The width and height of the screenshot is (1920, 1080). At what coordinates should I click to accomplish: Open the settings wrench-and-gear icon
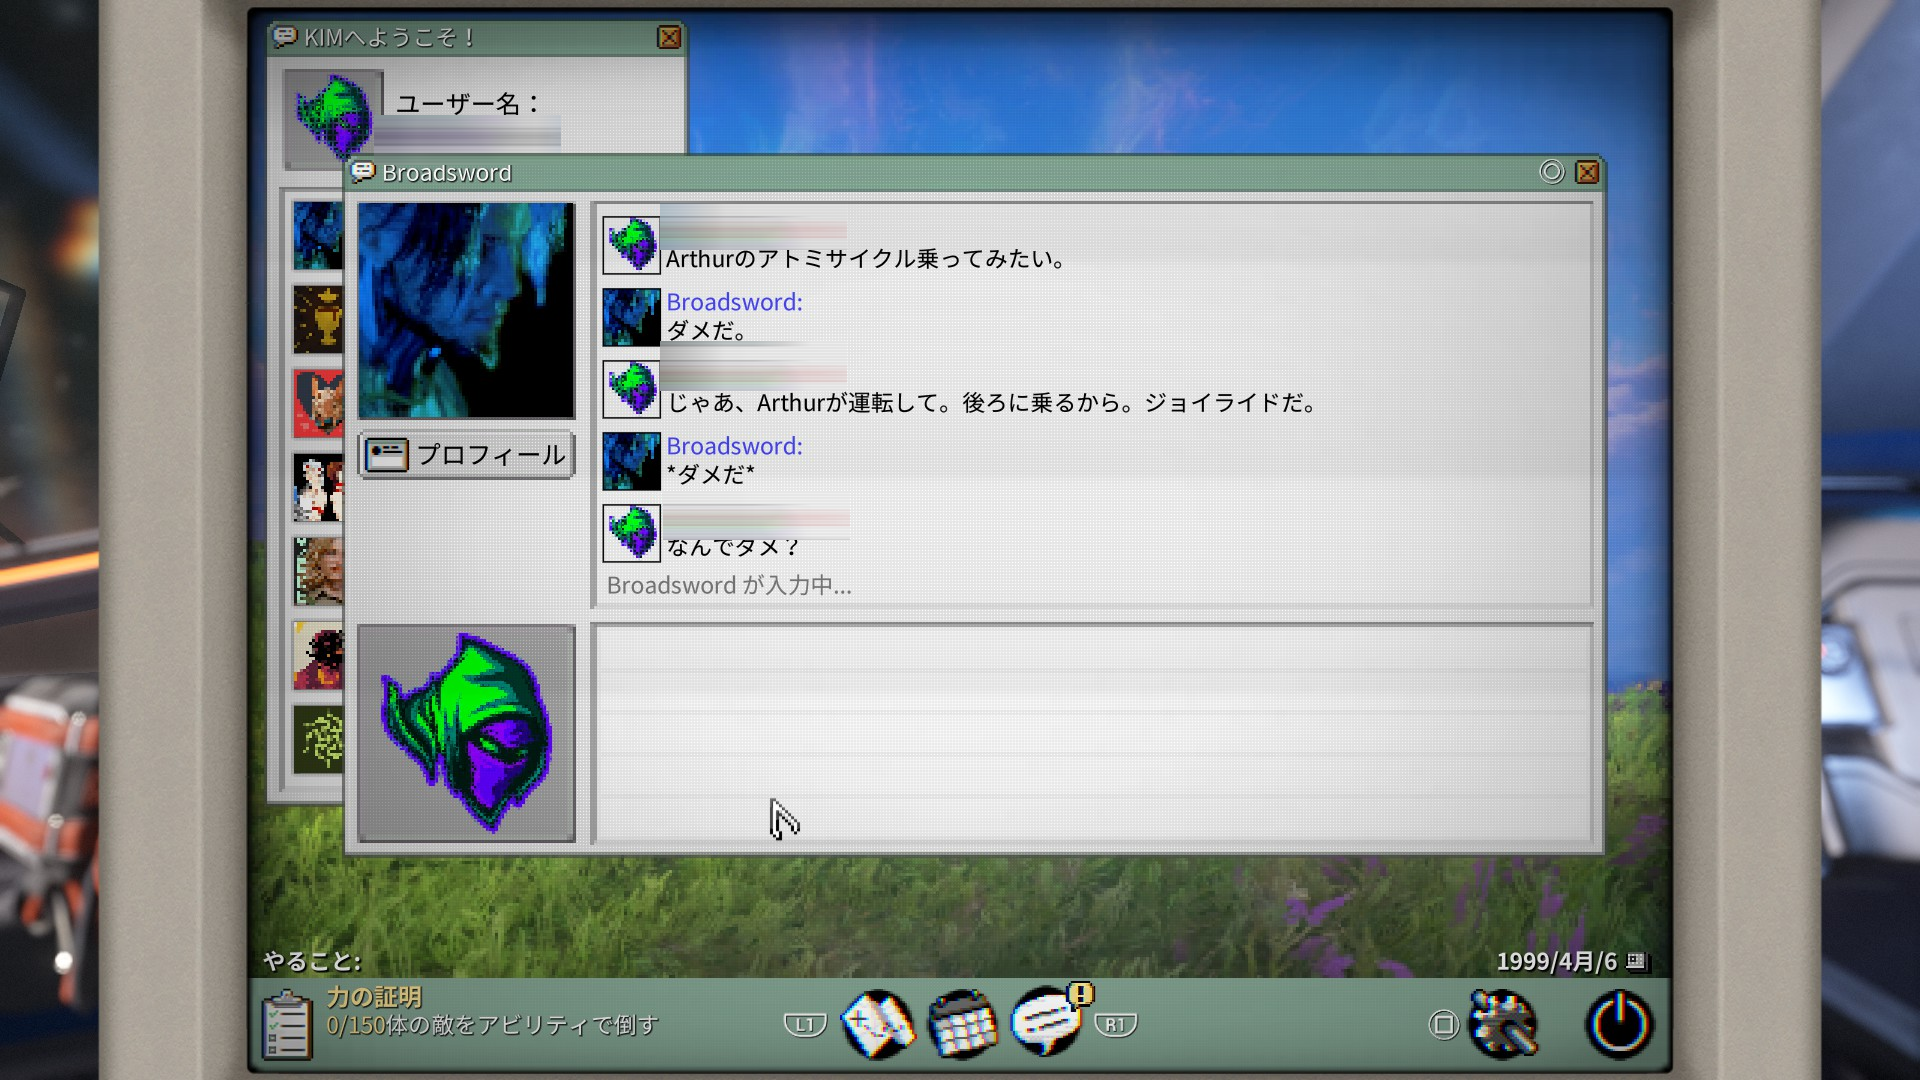pyautogui.click(x=1503, y=1024)
